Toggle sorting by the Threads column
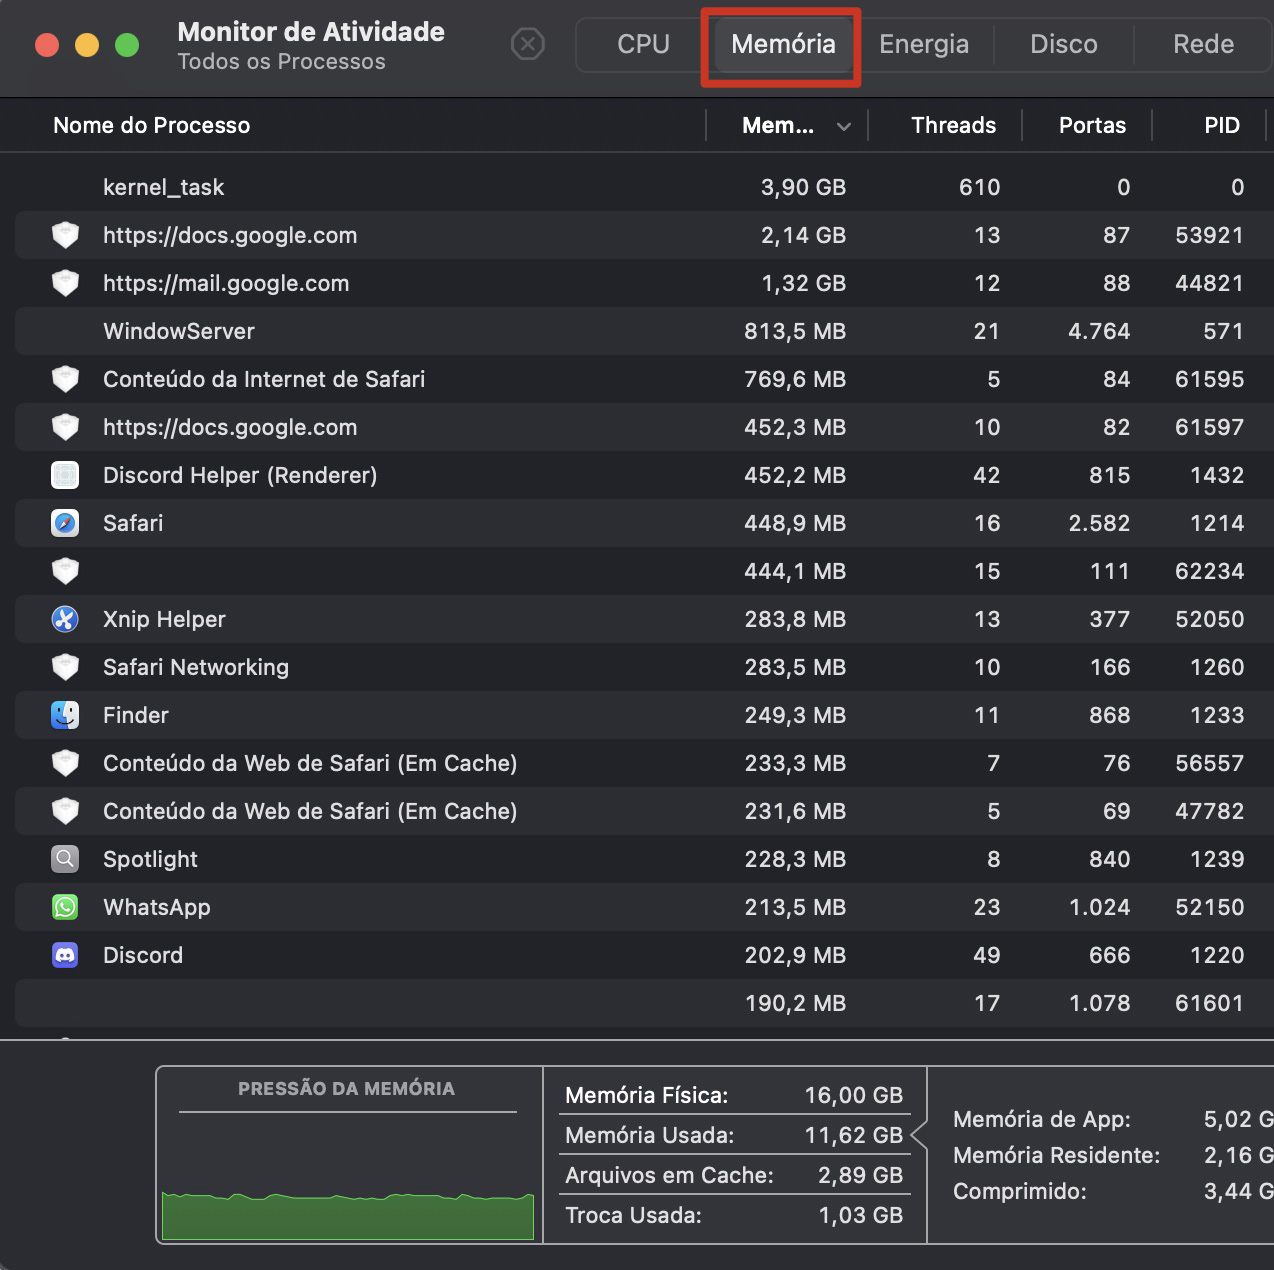 [x=953, y=125]
